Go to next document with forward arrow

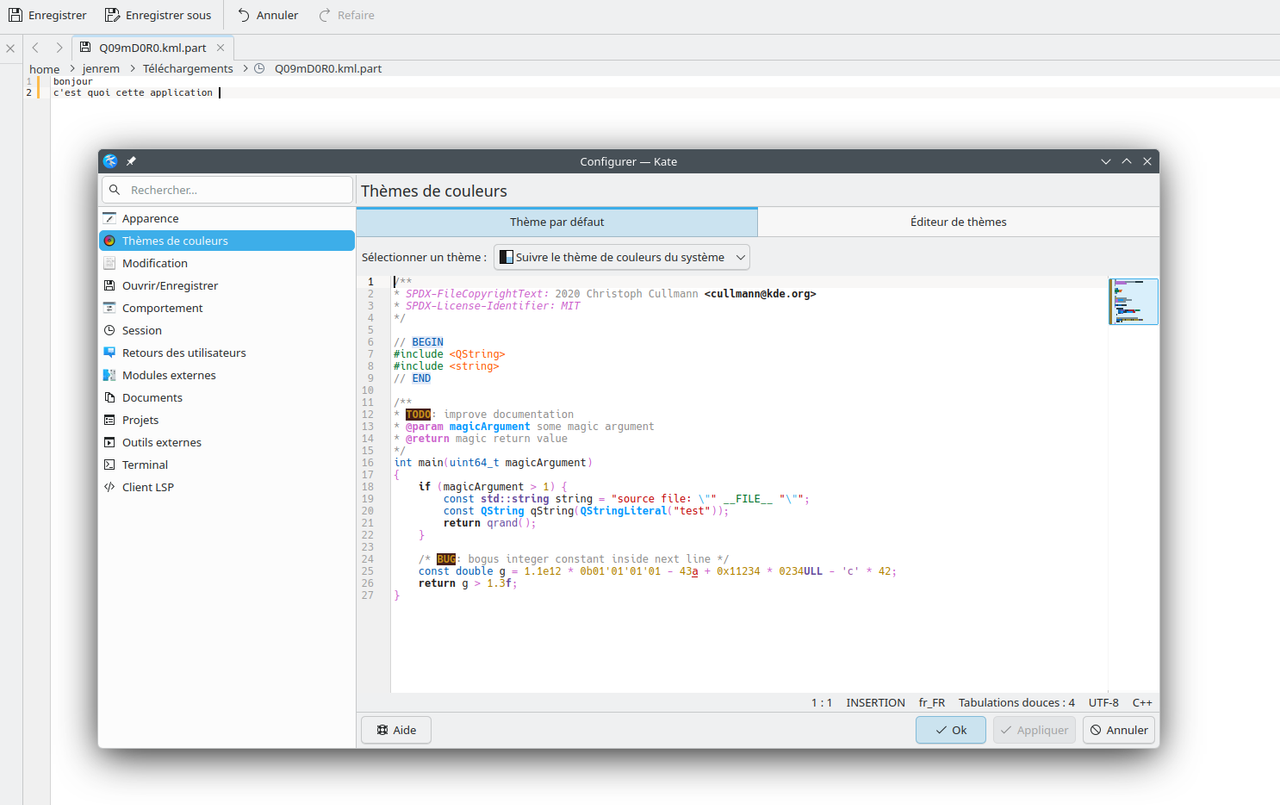coord(59,47)
